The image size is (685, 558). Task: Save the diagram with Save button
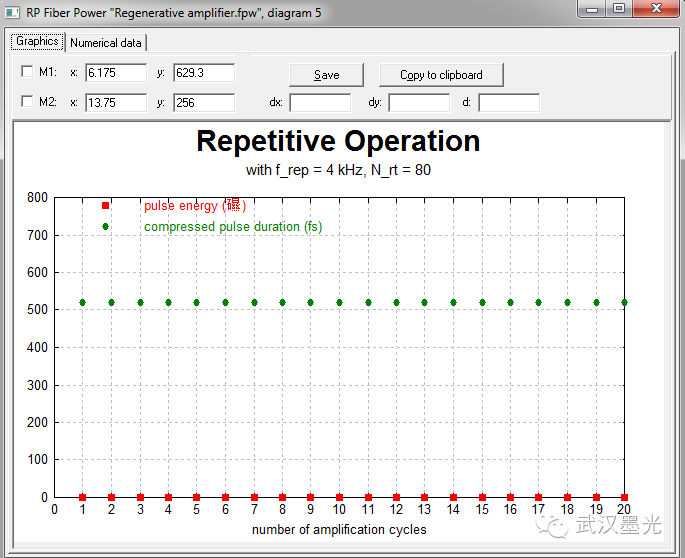(x=326, y=75)
